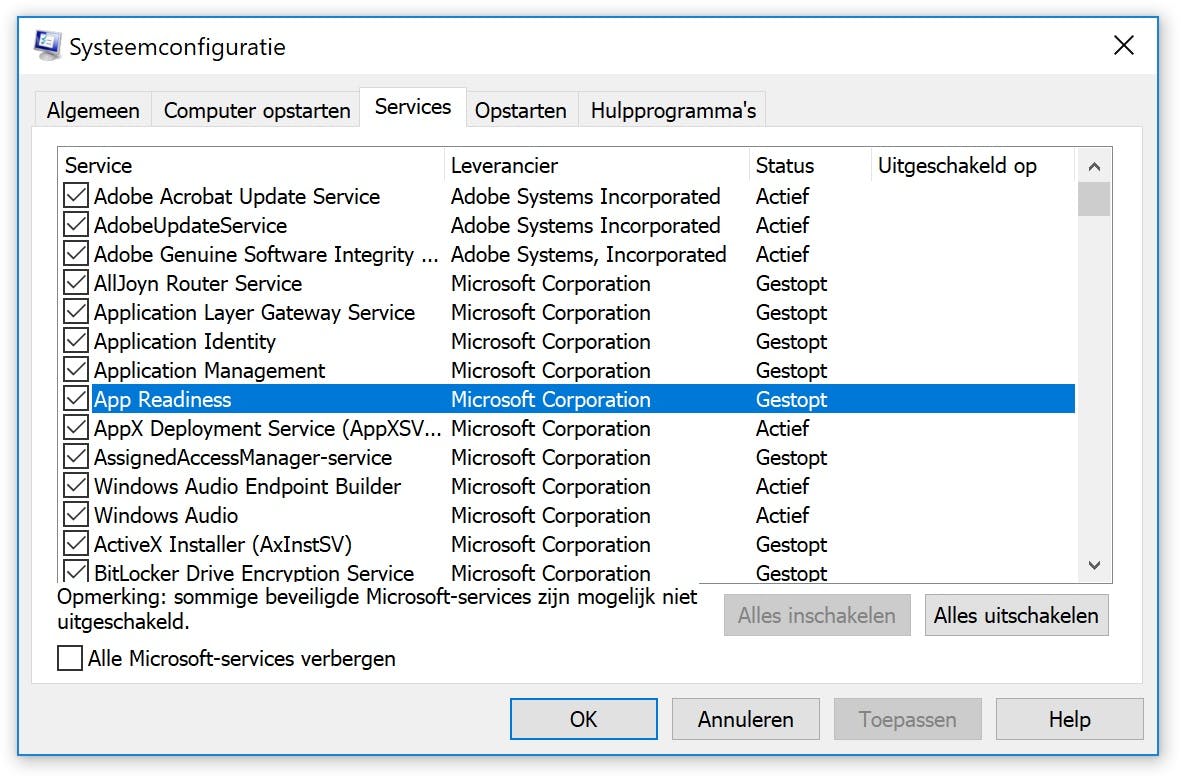Close the Systeemconfiguratie window

(x=1123, y=45)
